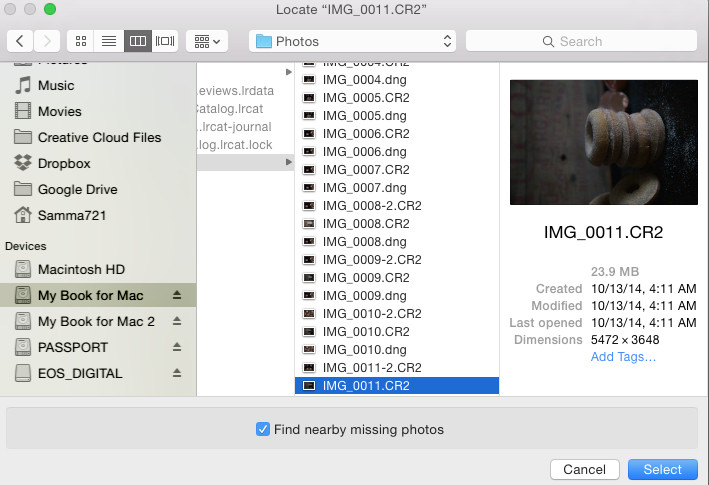This screenshot has width=709, height=485.
Task: Switch to list view
Action: [109, 42]
